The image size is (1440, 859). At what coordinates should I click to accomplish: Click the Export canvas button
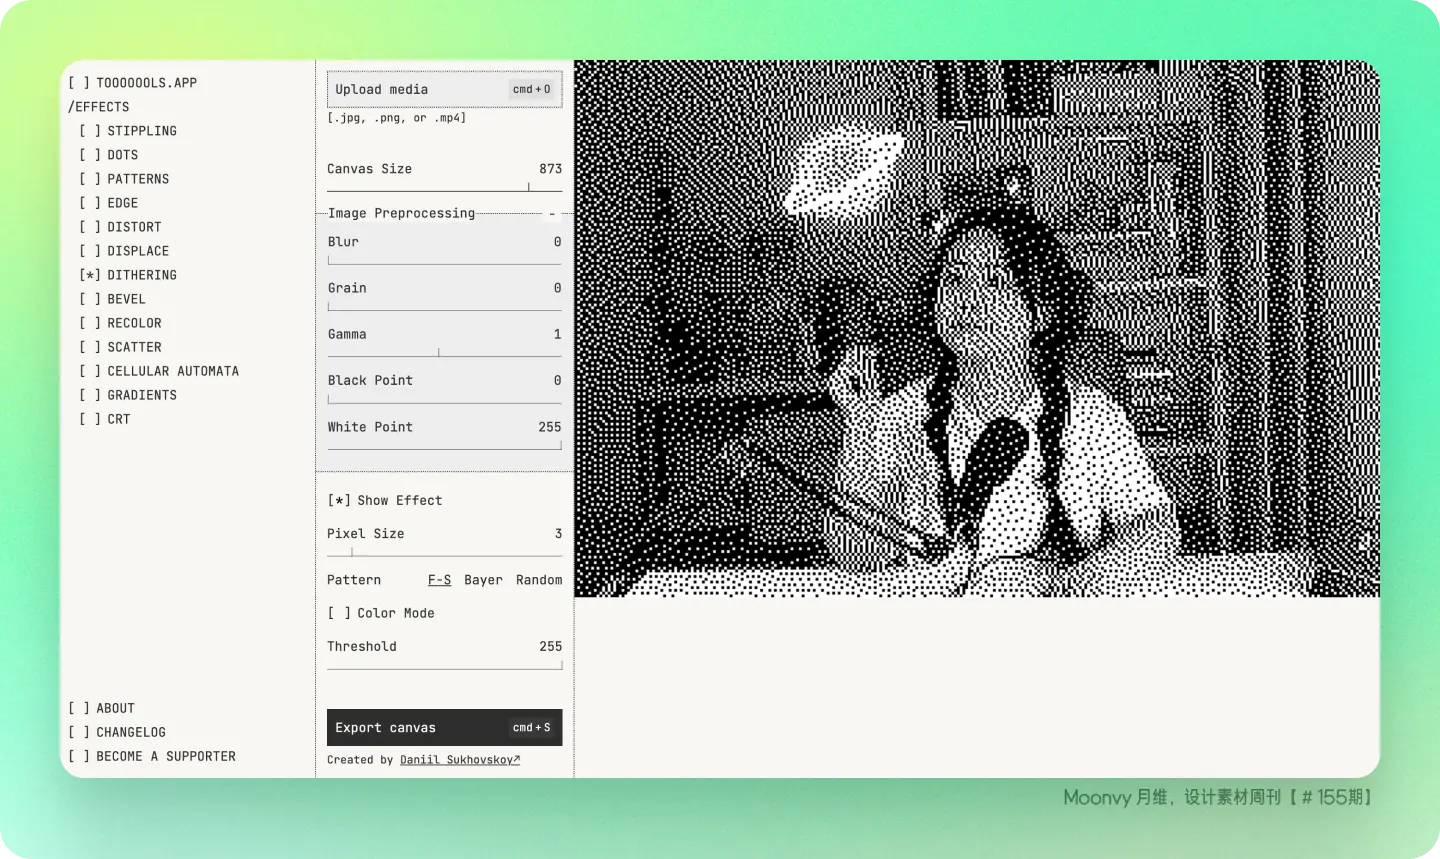coord(444,728)
